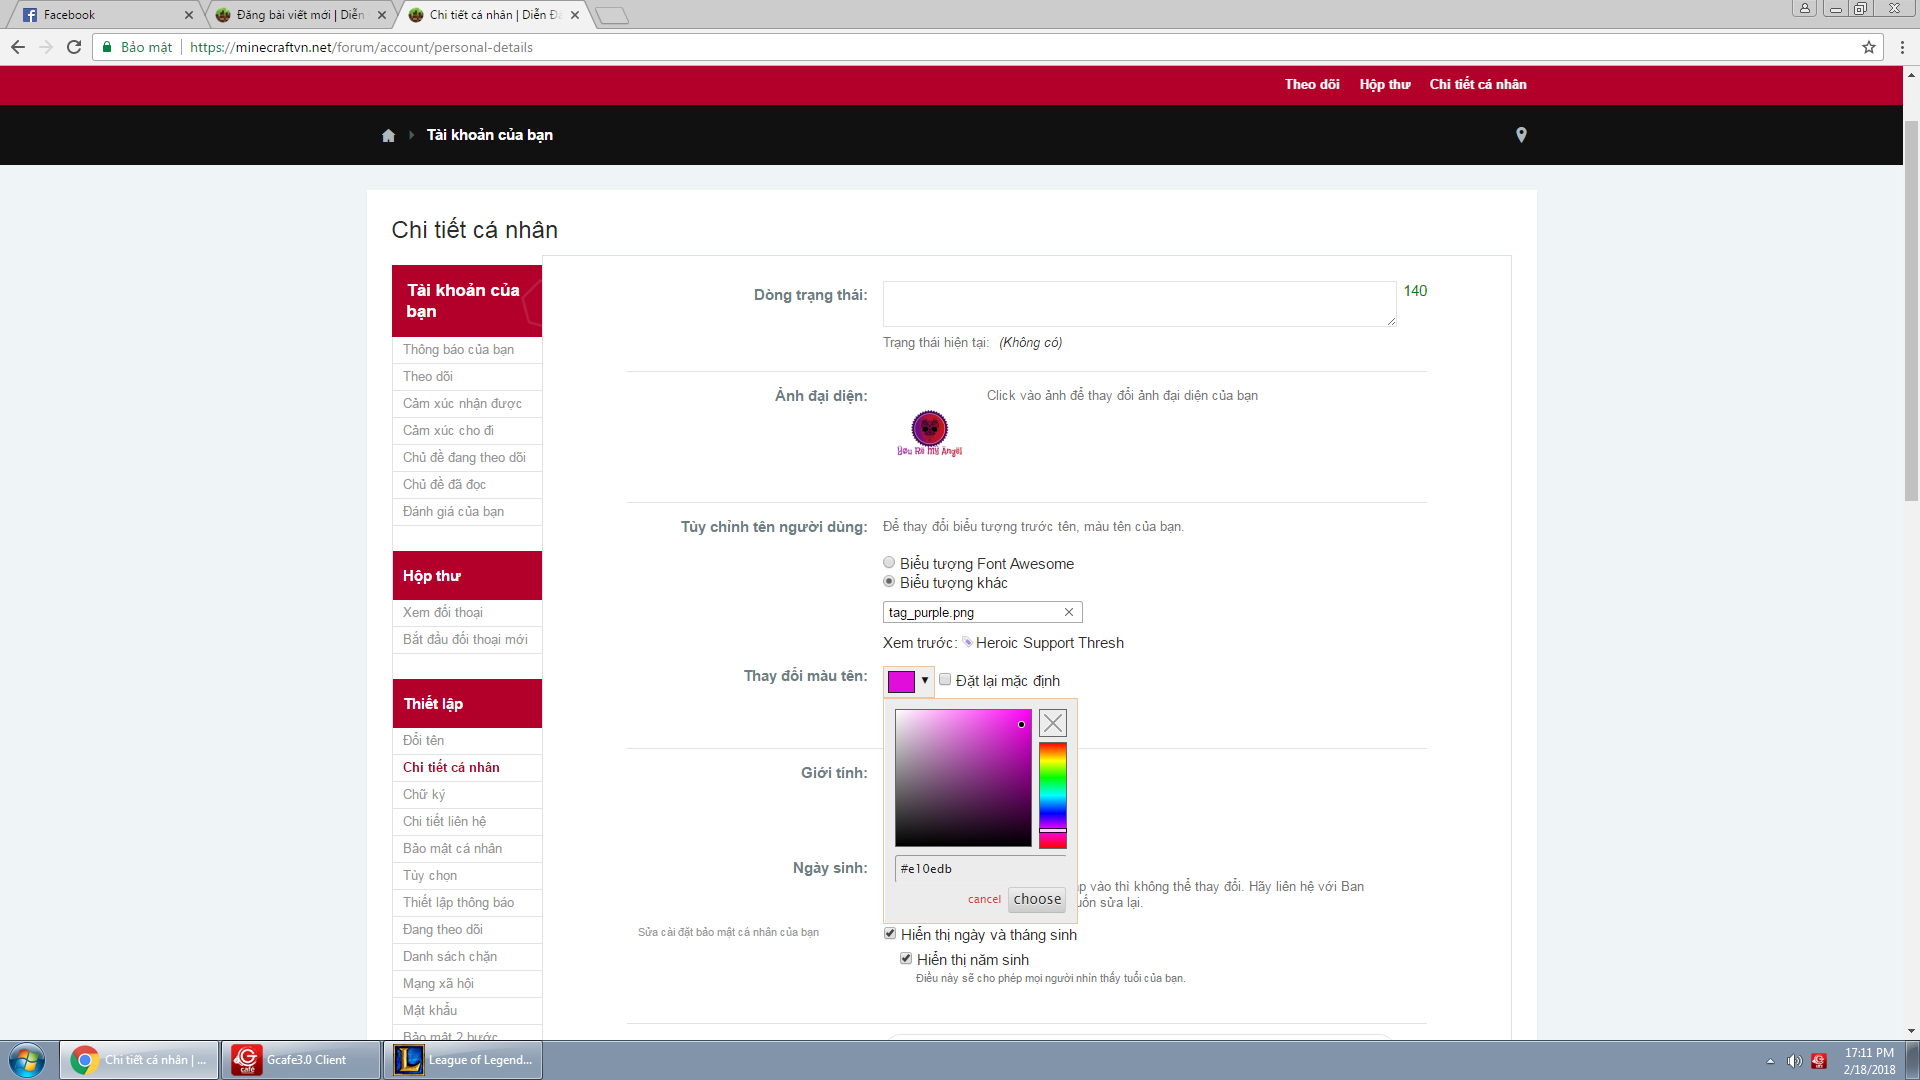Reload the page with refresh icon
The height and width of the screenshot is (1080, 1920).
point(74,47)
